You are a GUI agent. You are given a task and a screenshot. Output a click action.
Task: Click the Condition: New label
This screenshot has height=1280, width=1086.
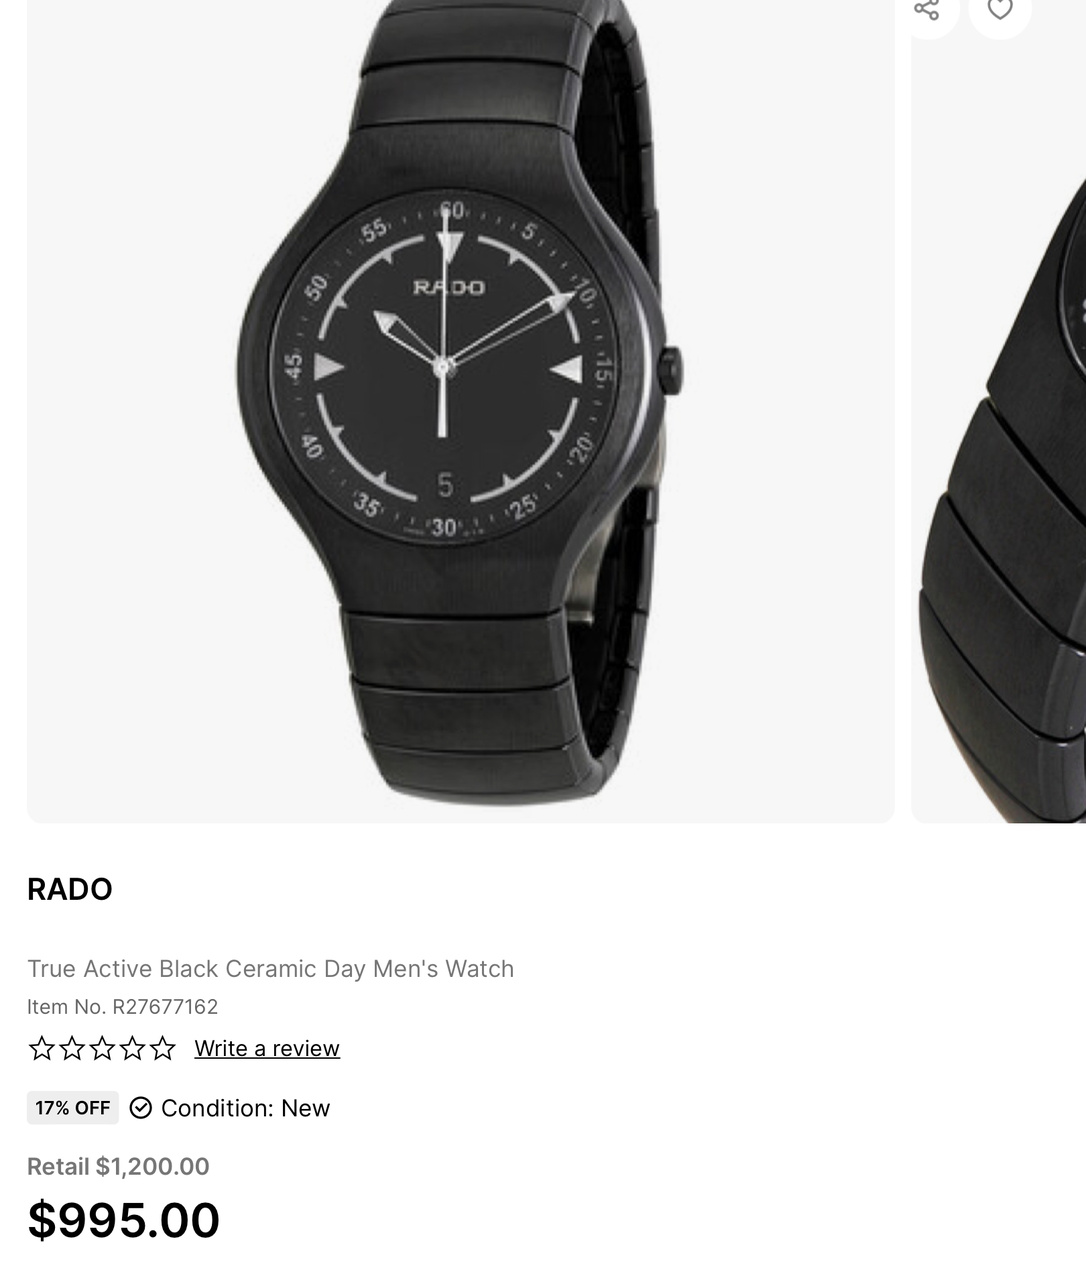click(x=245, y=1108)
